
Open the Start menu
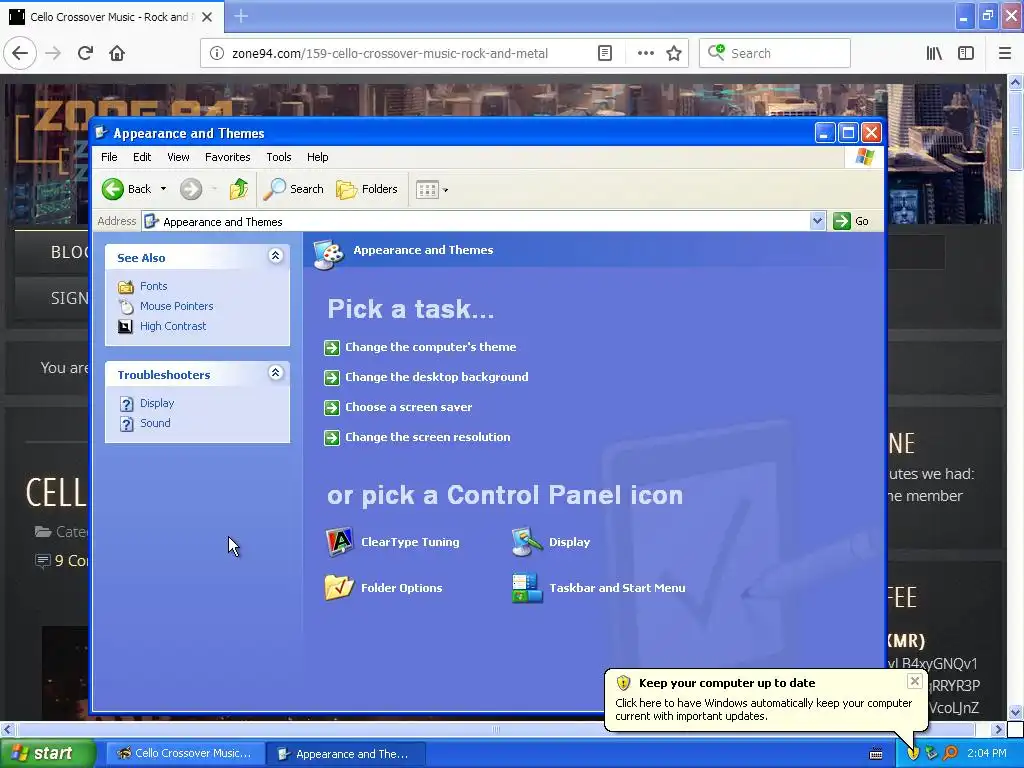point(47,754)
